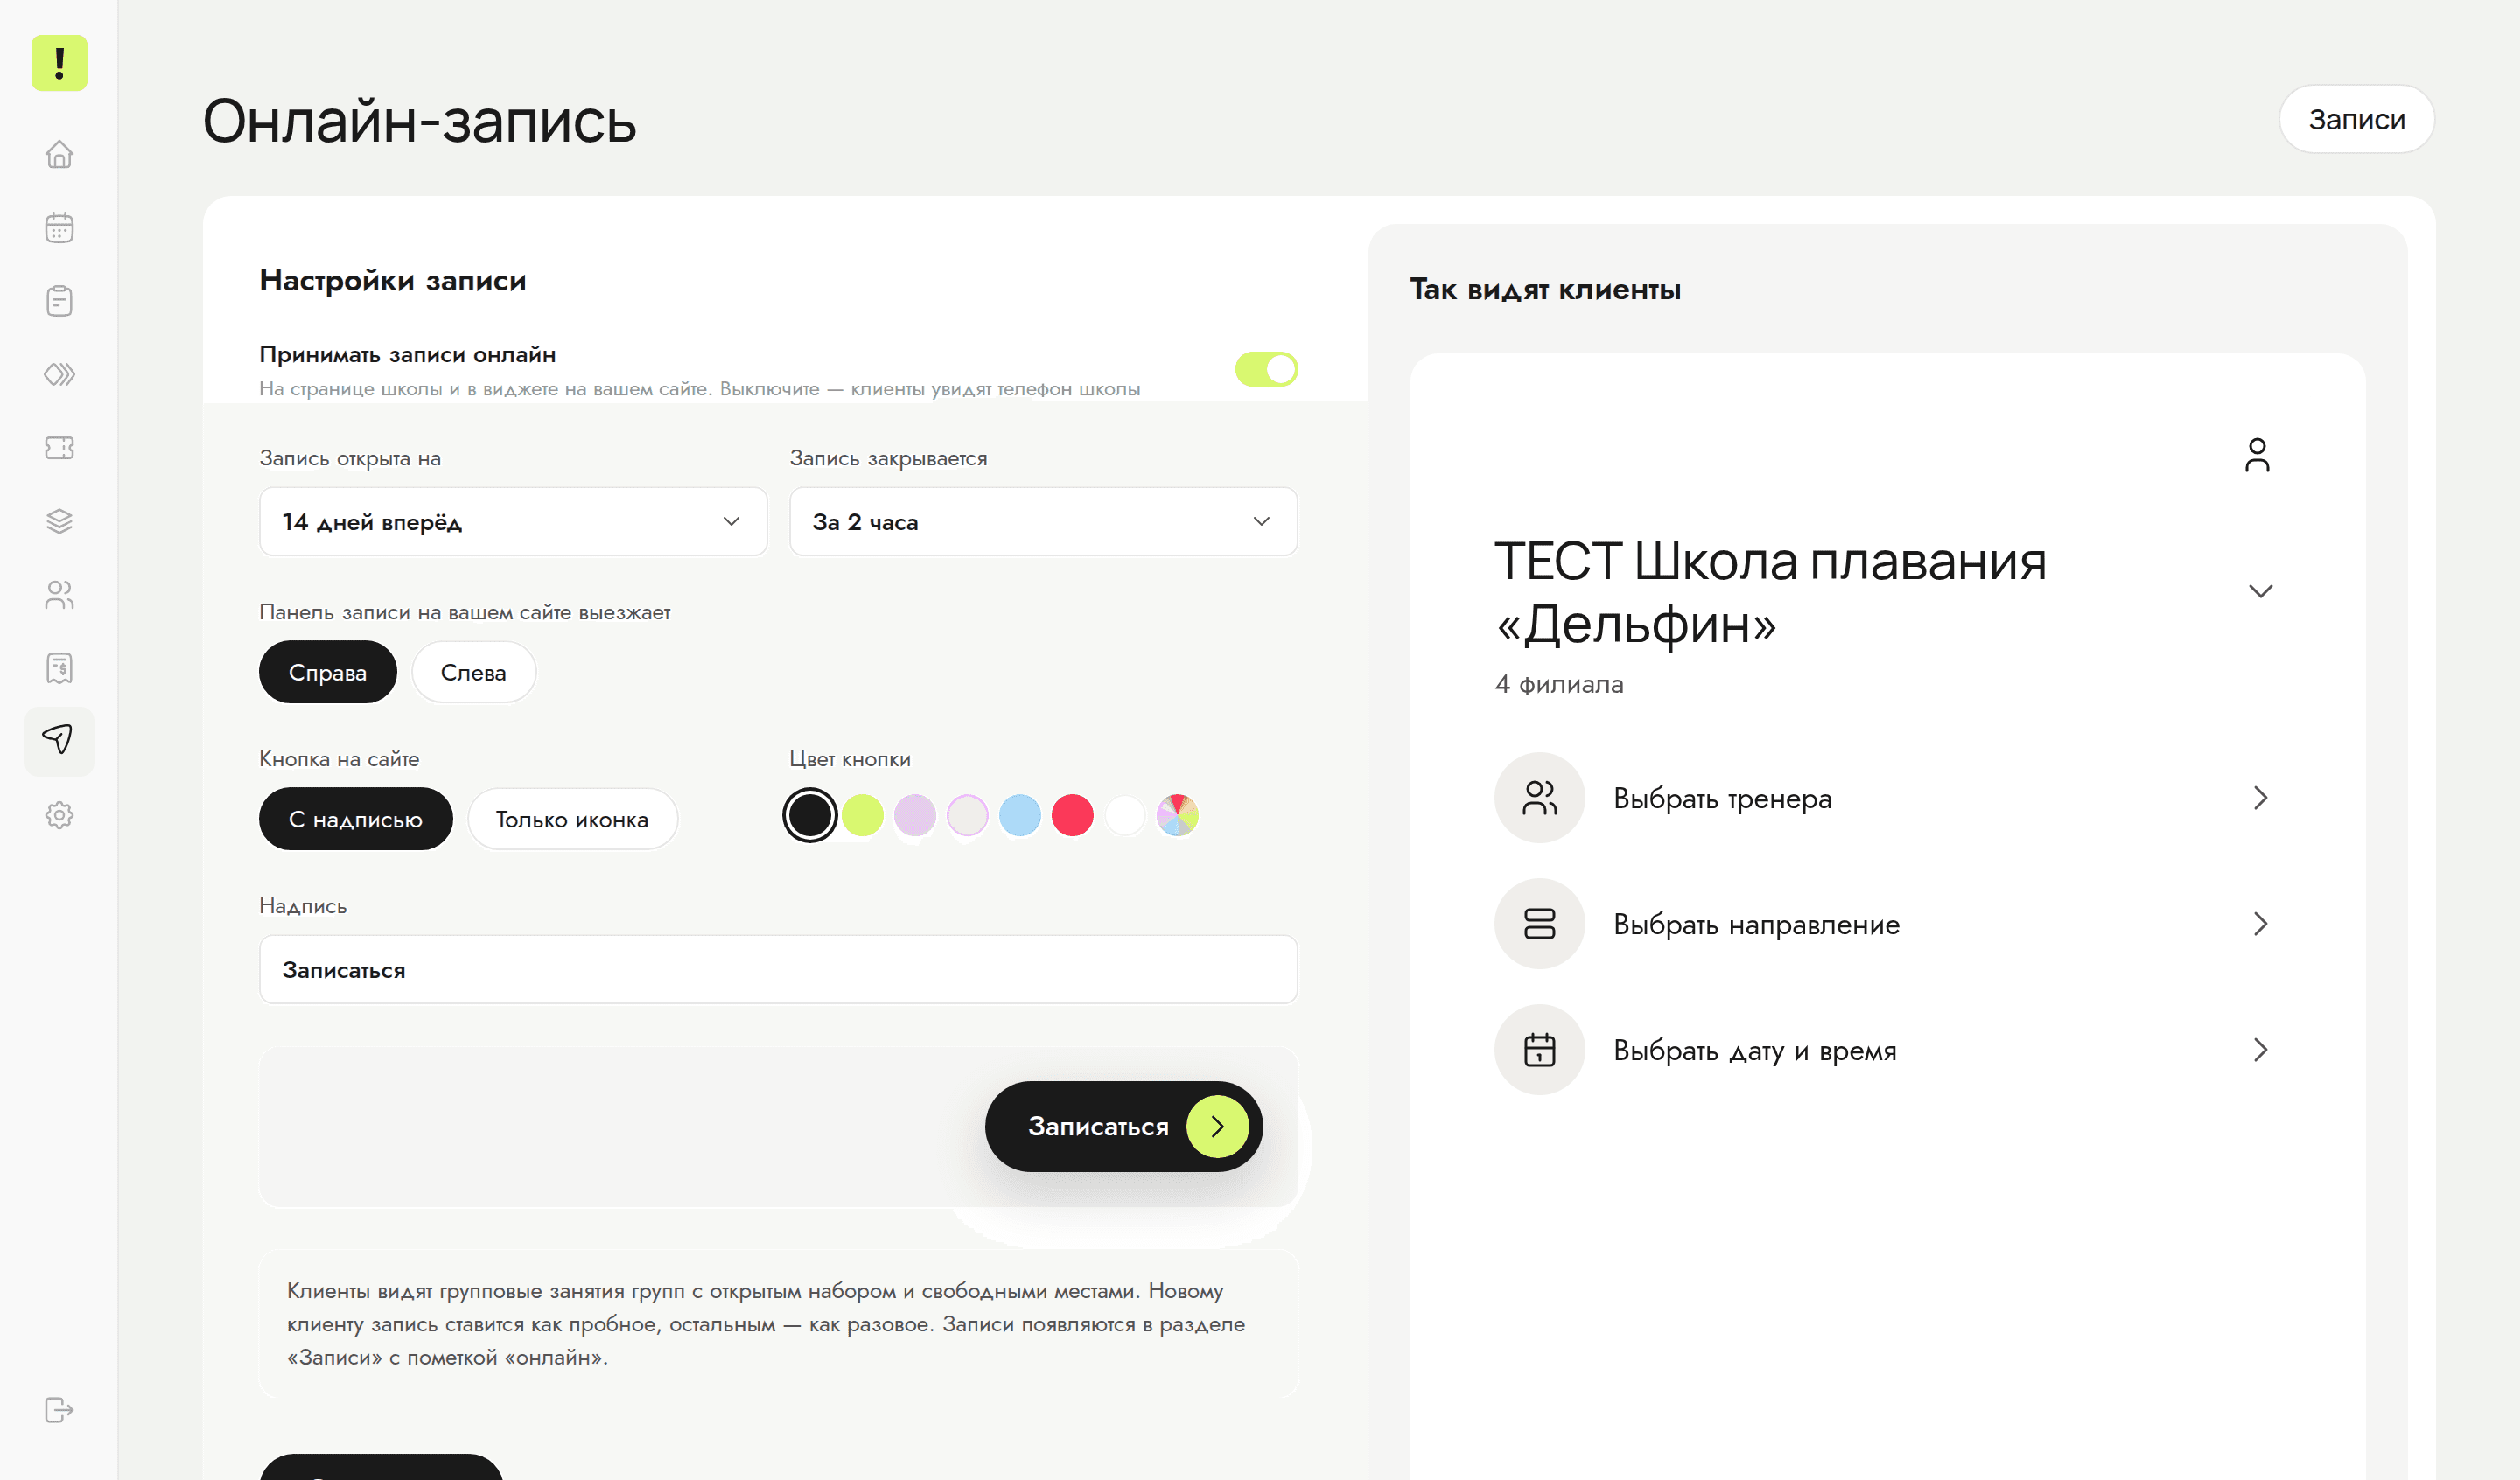
Task: Open the settings gear icon in sidebar
Action: point(59,815)
